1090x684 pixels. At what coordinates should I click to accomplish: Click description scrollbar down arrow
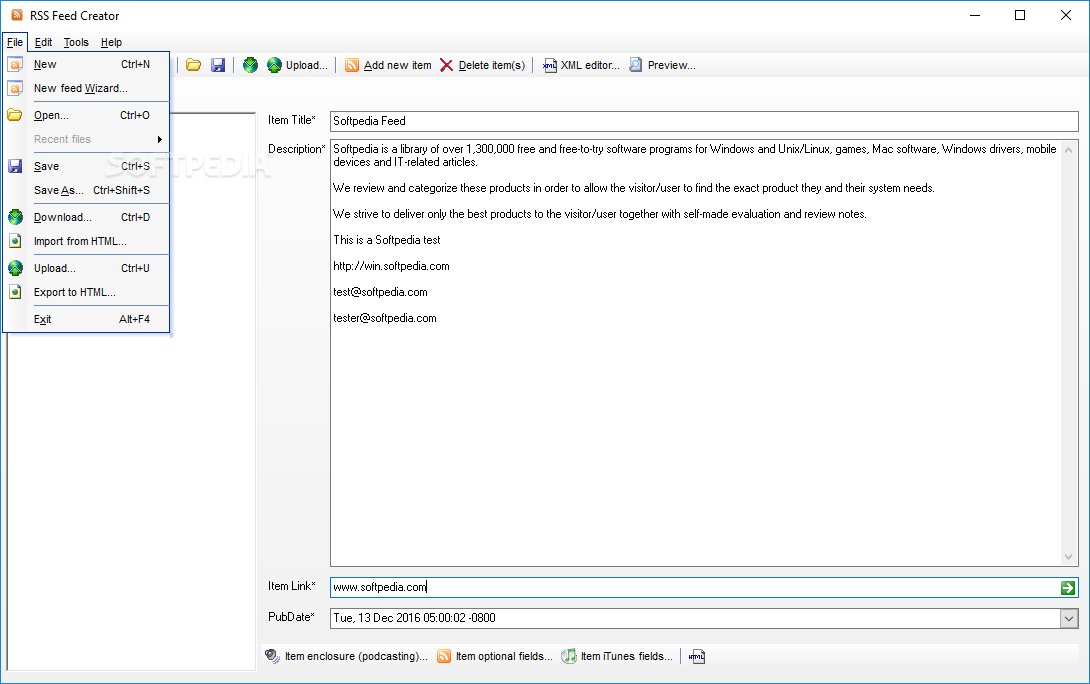(x=1068, y=557)
